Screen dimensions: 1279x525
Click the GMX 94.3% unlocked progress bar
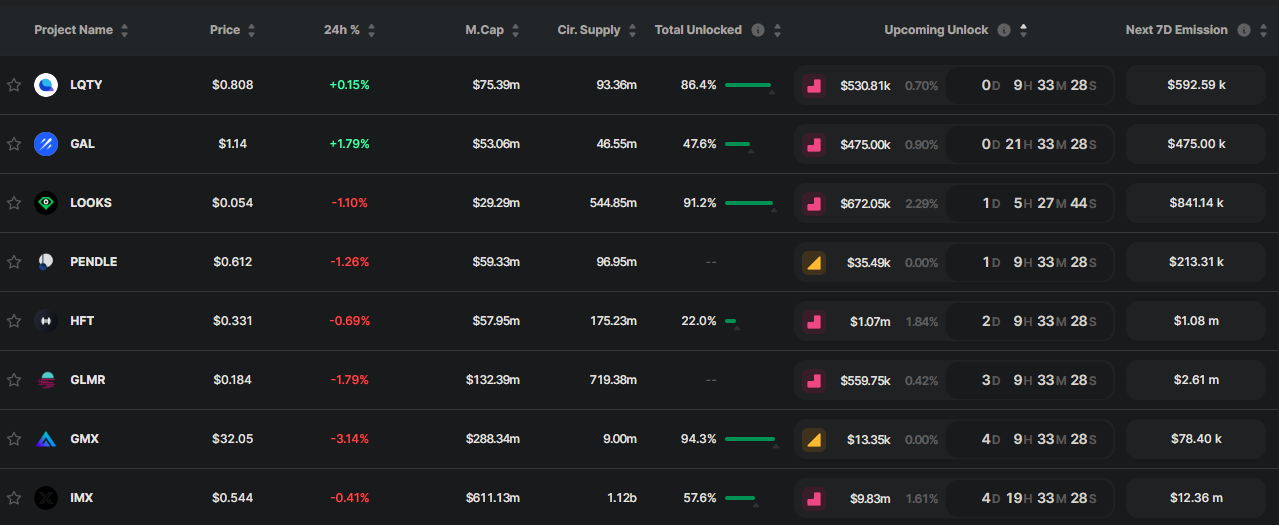(x=749, y=439)
